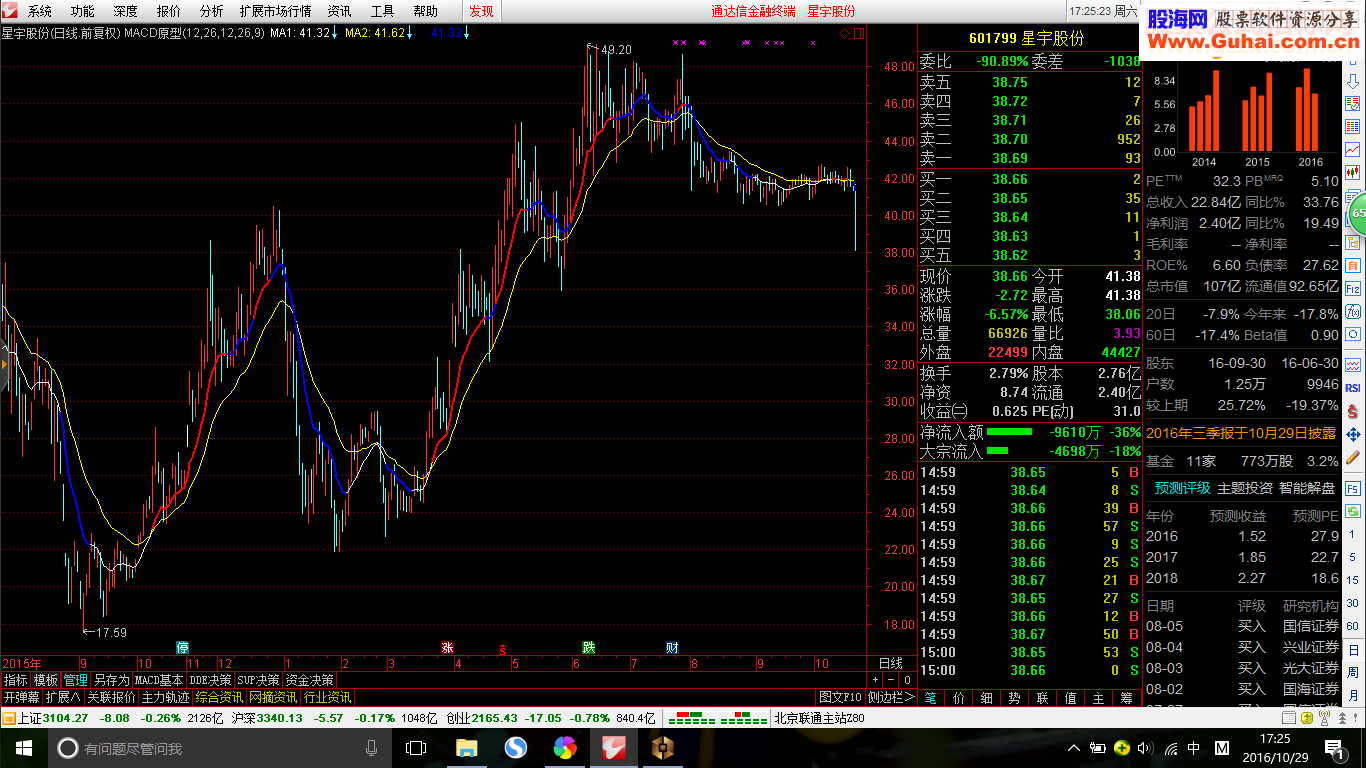Click the F5 sidebar icon
Screen dimensions: 1366x768
click(1353, 488)
